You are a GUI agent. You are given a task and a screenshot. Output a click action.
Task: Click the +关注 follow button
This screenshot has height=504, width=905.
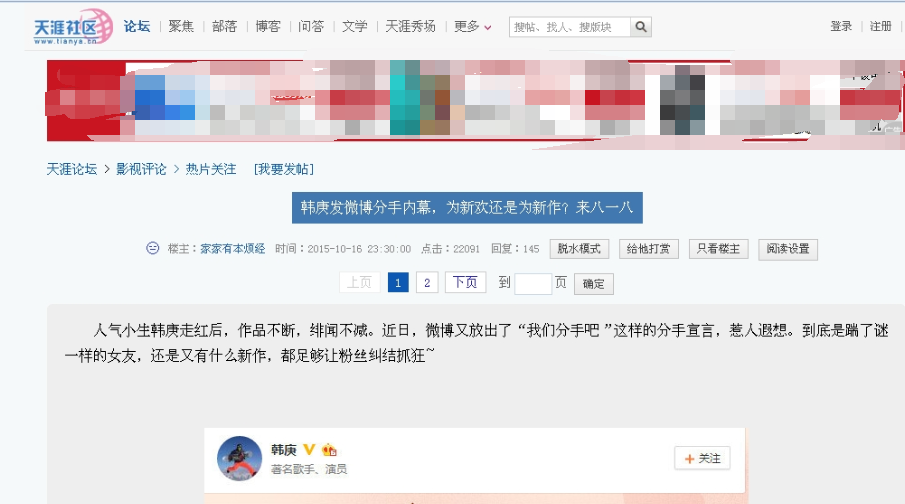pos(702,458)
